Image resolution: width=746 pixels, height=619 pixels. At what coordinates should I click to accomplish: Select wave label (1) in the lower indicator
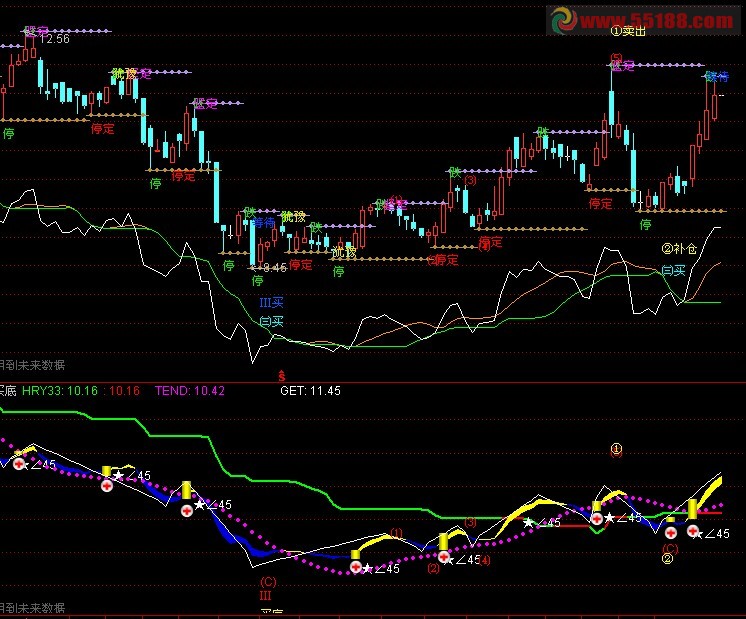coord(396,532)
